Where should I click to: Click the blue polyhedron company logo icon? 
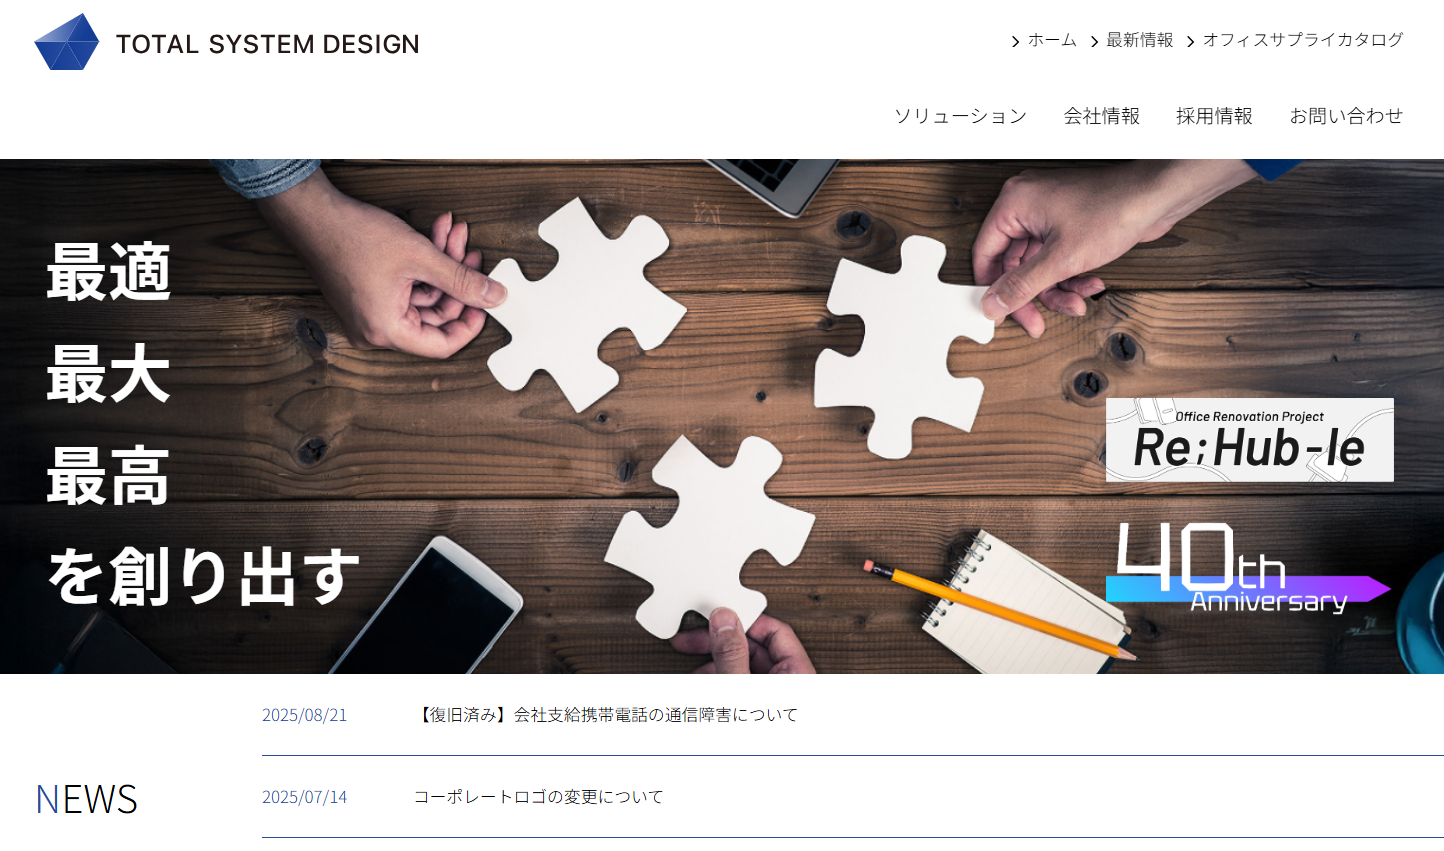[67, 42]
